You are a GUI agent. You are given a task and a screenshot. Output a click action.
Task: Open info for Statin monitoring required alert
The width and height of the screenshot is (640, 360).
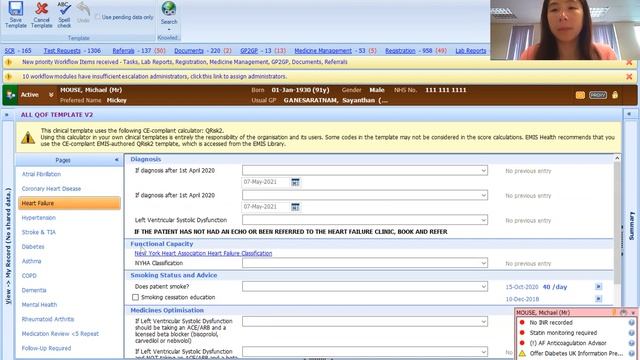631,333
